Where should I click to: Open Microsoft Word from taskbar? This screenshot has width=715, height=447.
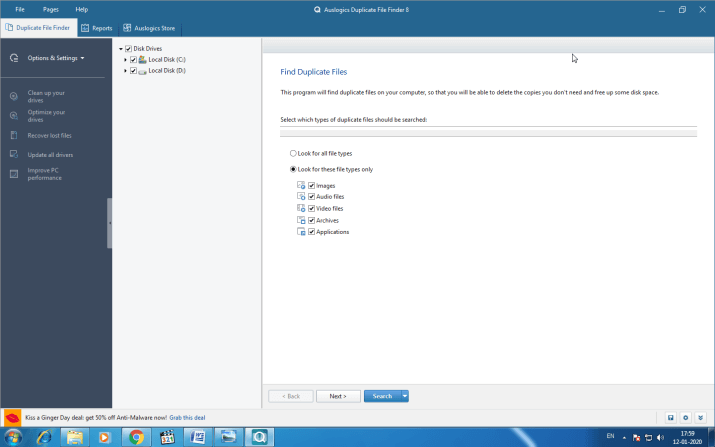pyautogui.click(x=197, y=437)
